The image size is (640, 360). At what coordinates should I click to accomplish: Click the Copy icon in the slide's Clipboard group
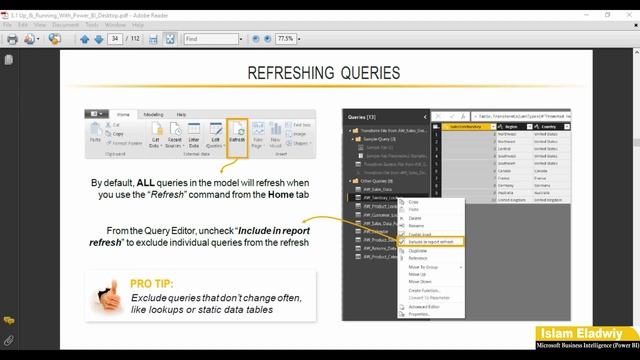pos(109,134)
